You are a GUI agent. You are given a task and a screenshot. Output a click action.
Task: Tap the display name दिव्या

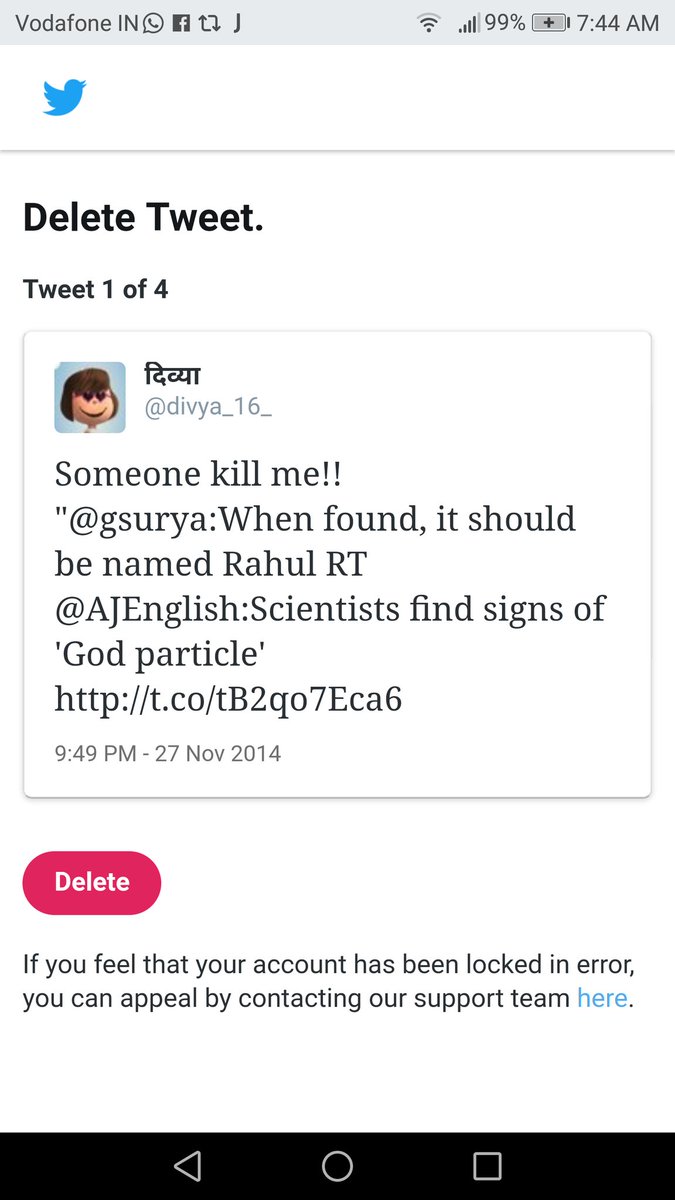tap(172, 375)
